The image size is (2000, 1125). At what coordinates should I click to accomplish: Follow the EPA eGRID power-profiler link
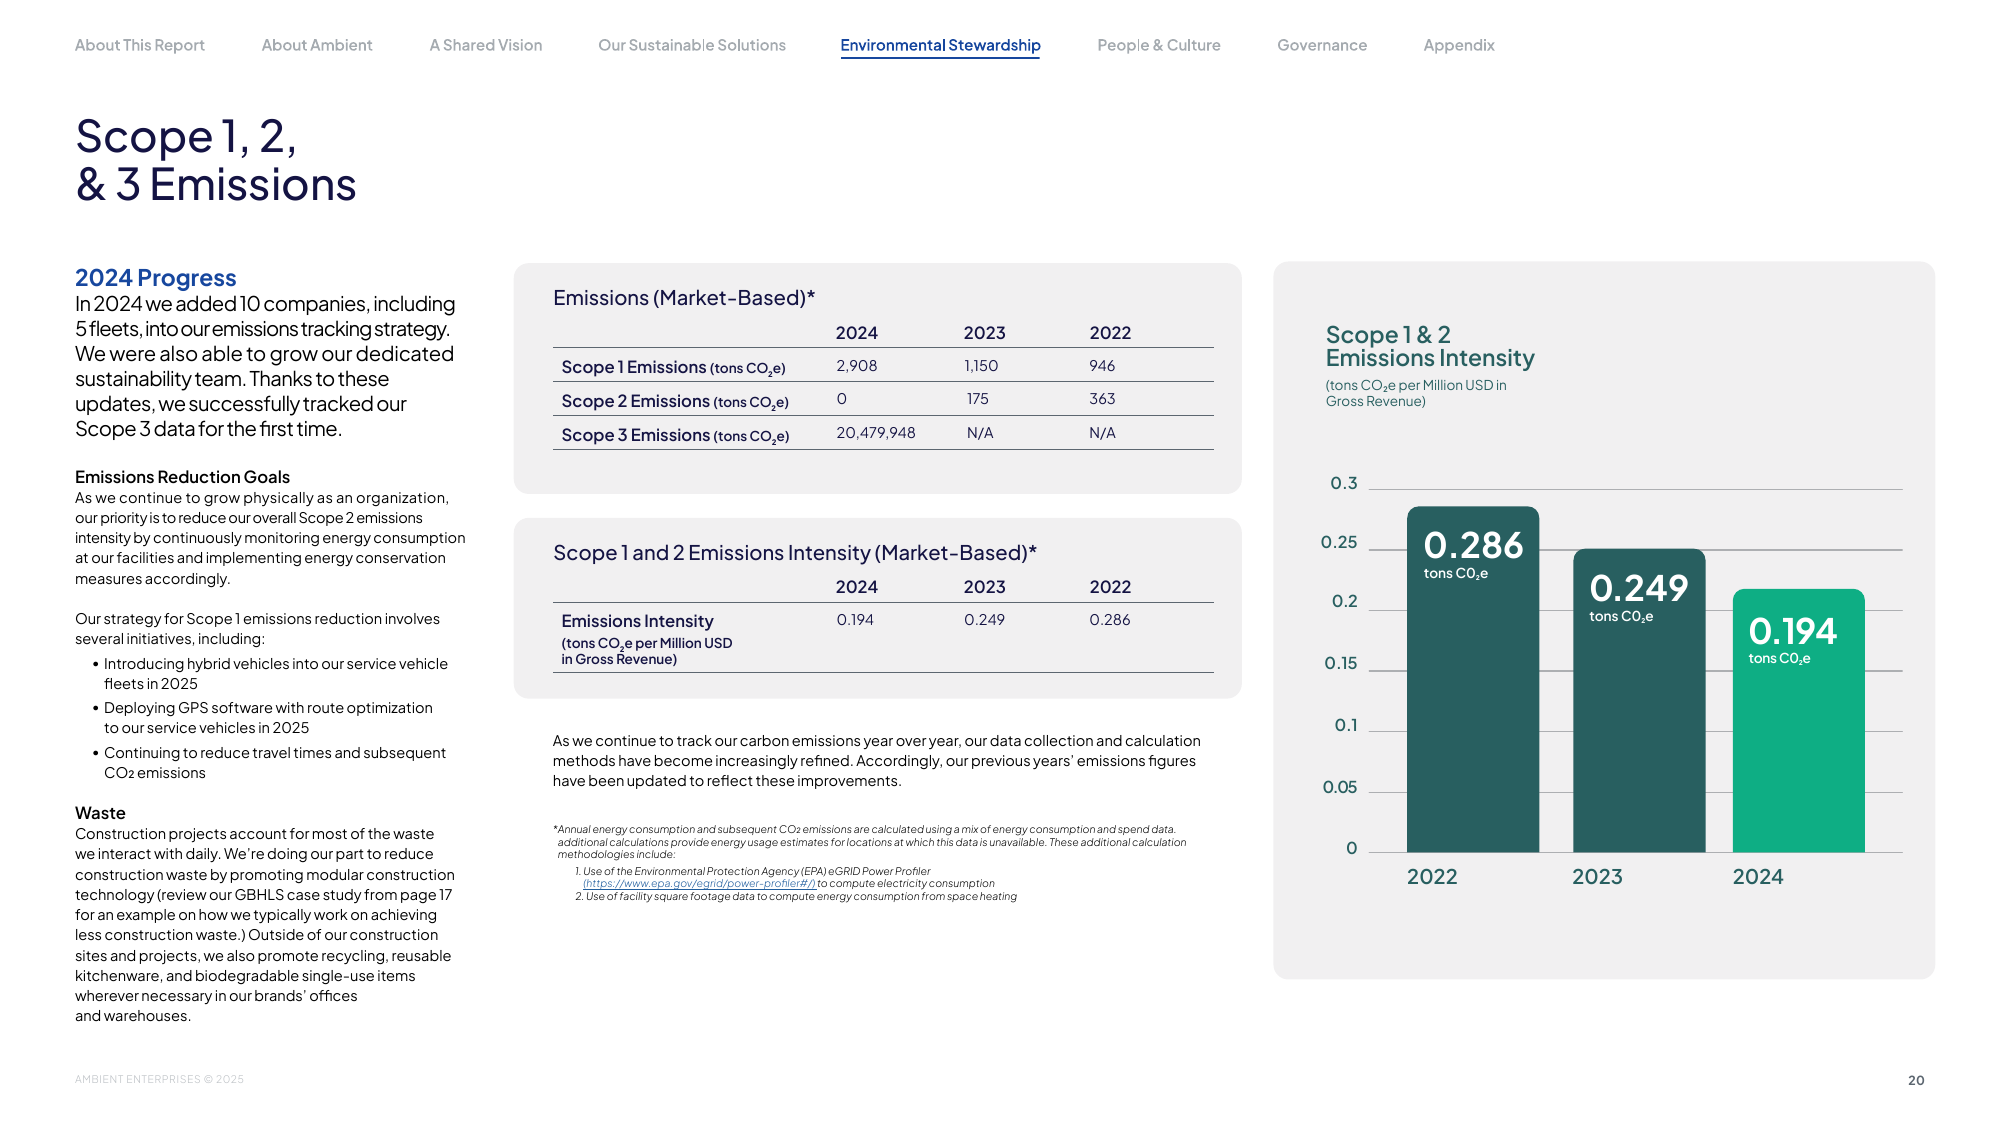pos(699,884)
